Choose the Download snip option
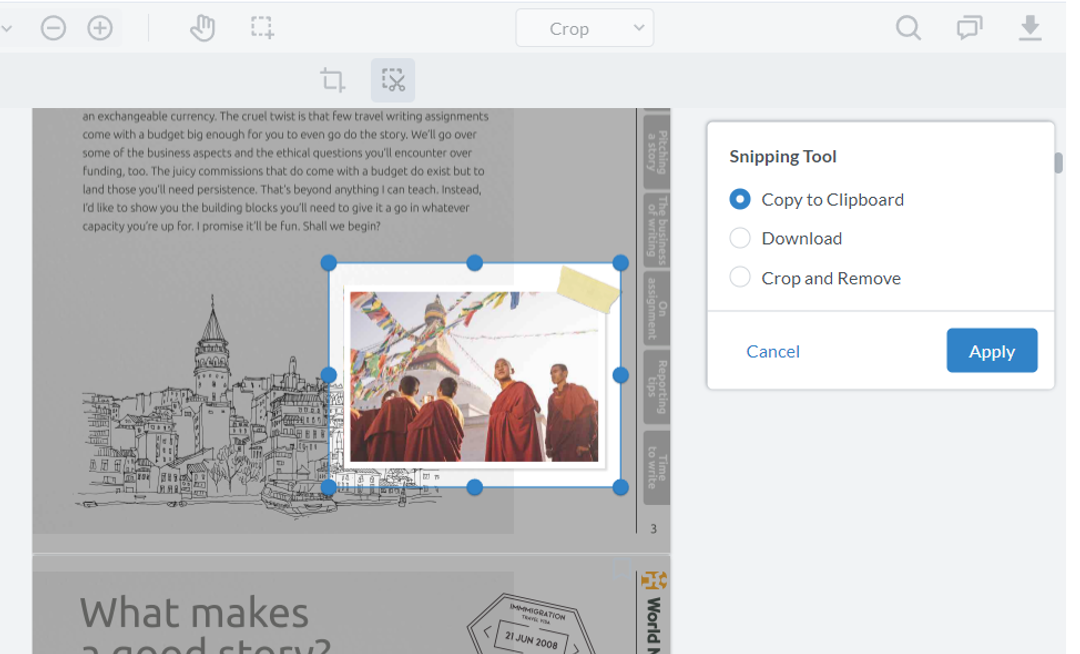The height and width of the screenshot is (654, 1080). click(739, 238)
